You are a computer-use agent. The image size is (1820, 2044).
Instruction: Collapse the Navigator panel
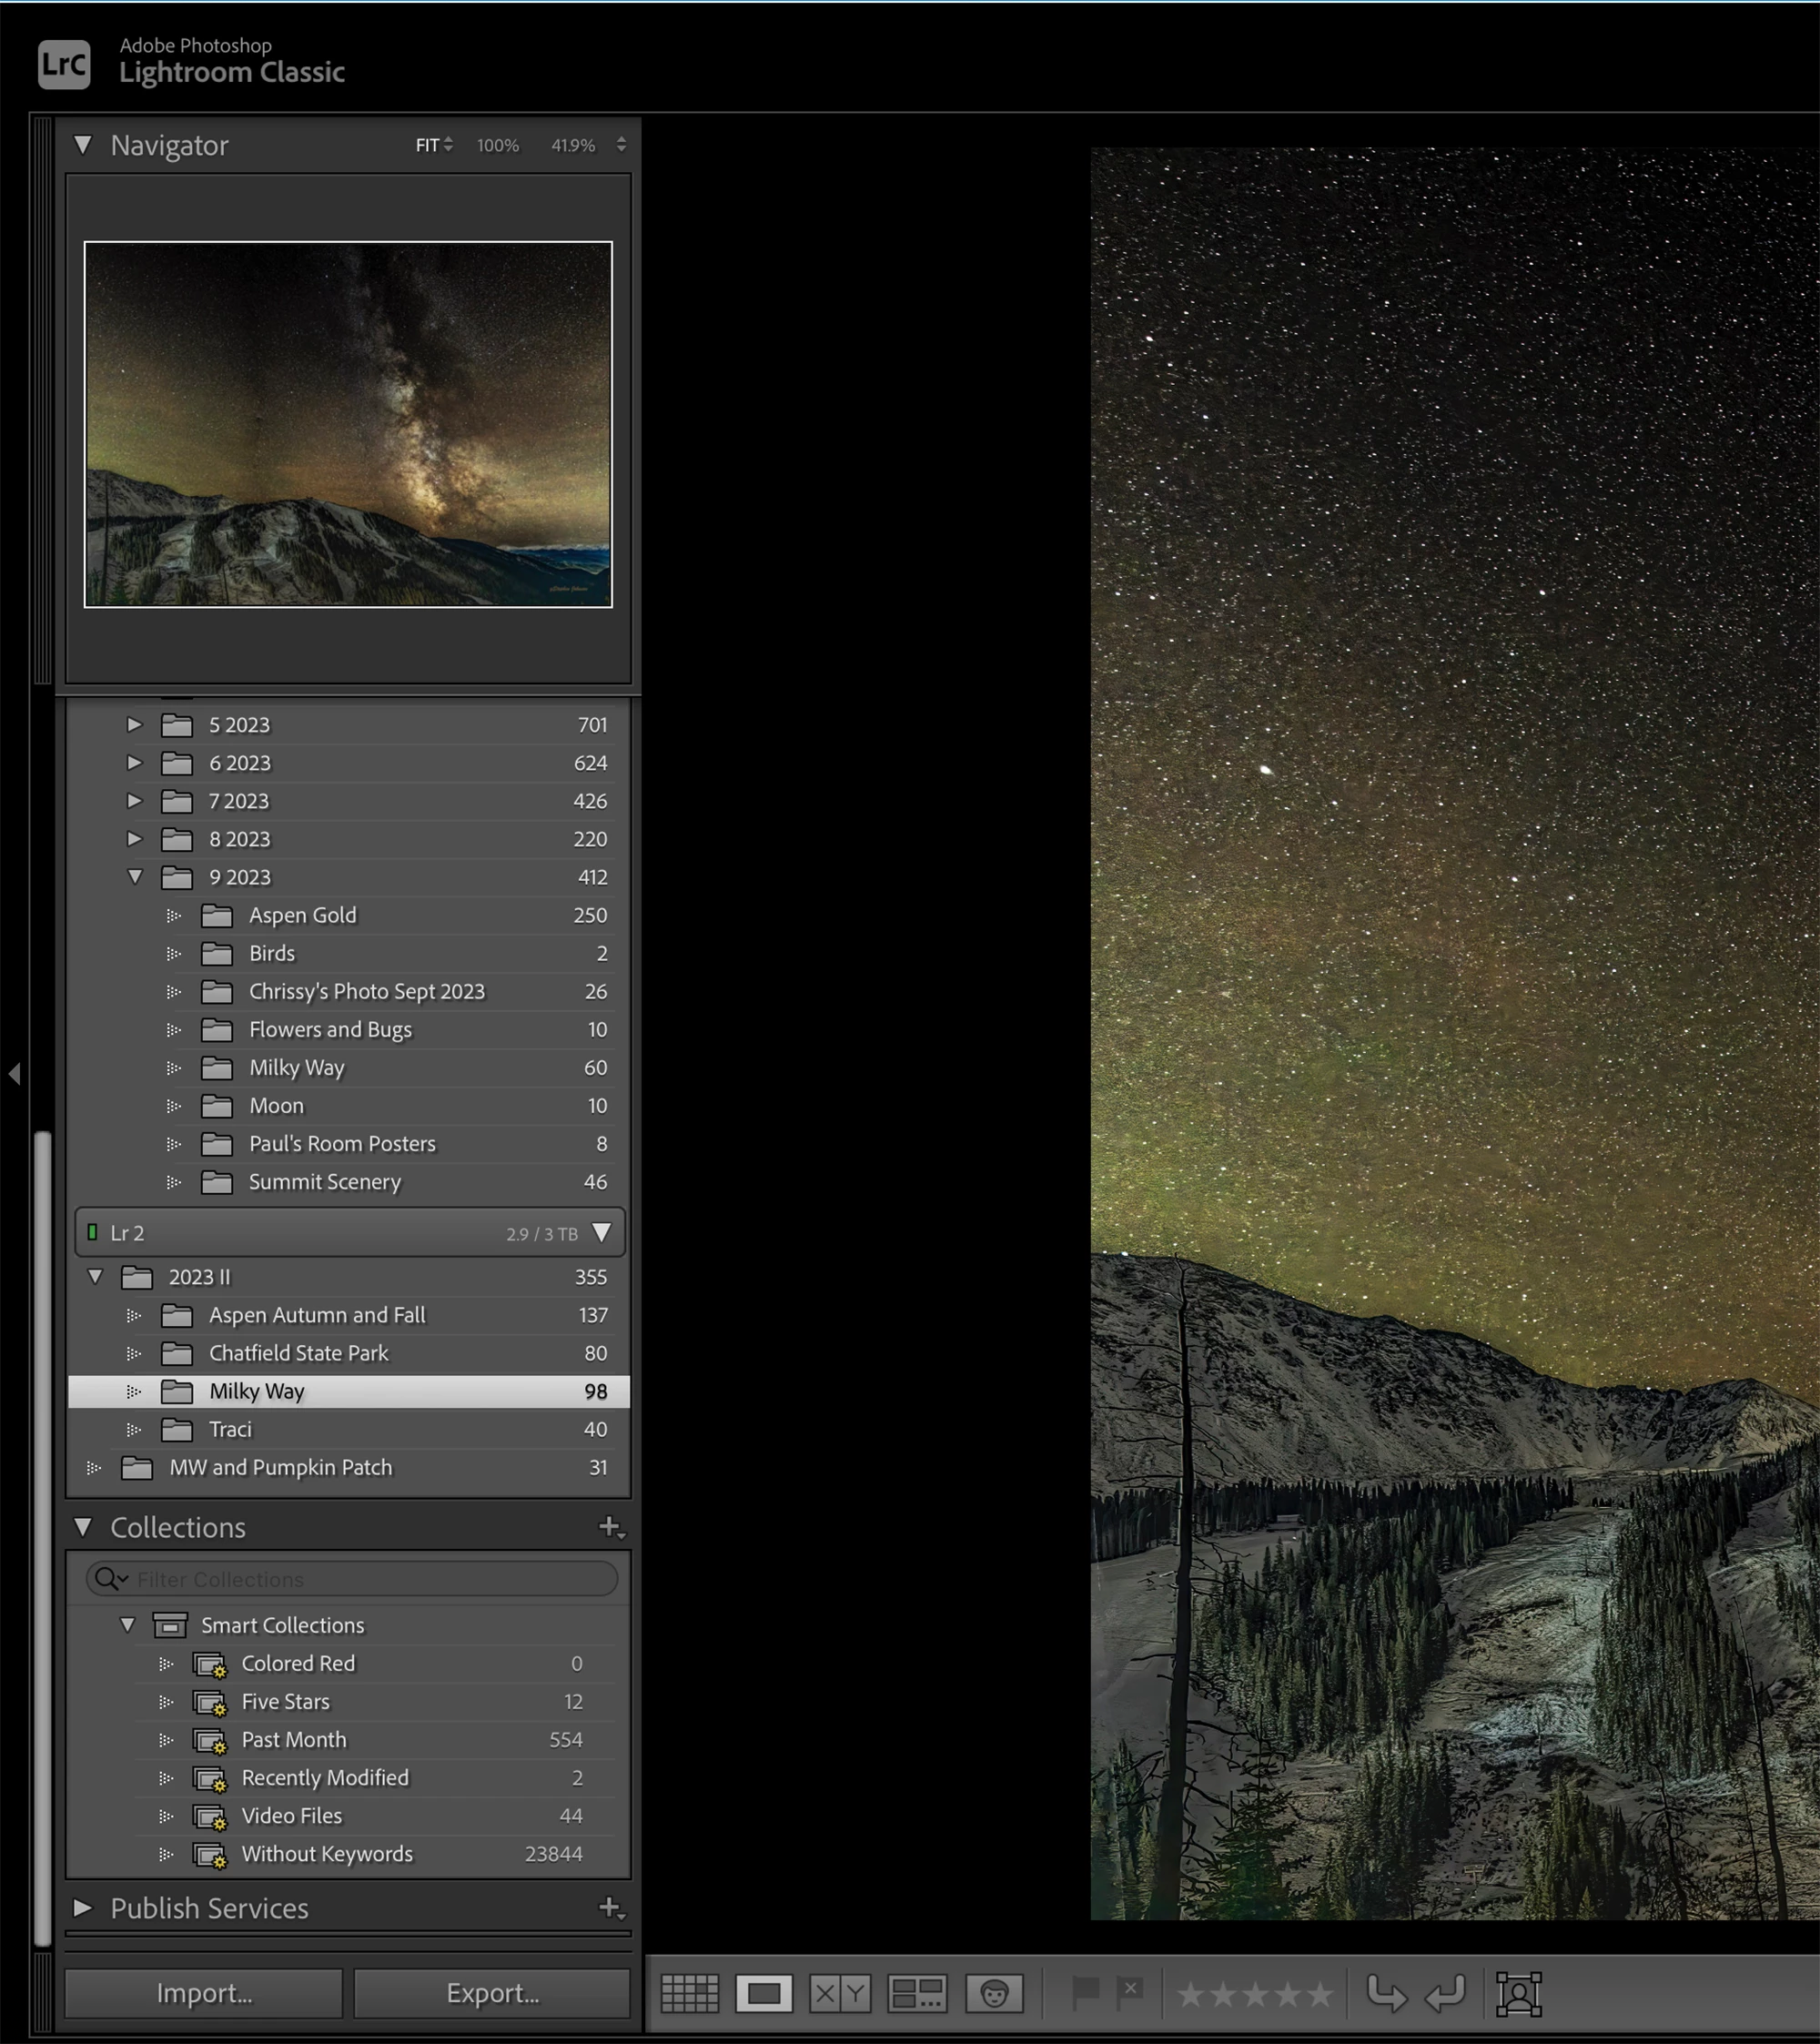point(83,146)
